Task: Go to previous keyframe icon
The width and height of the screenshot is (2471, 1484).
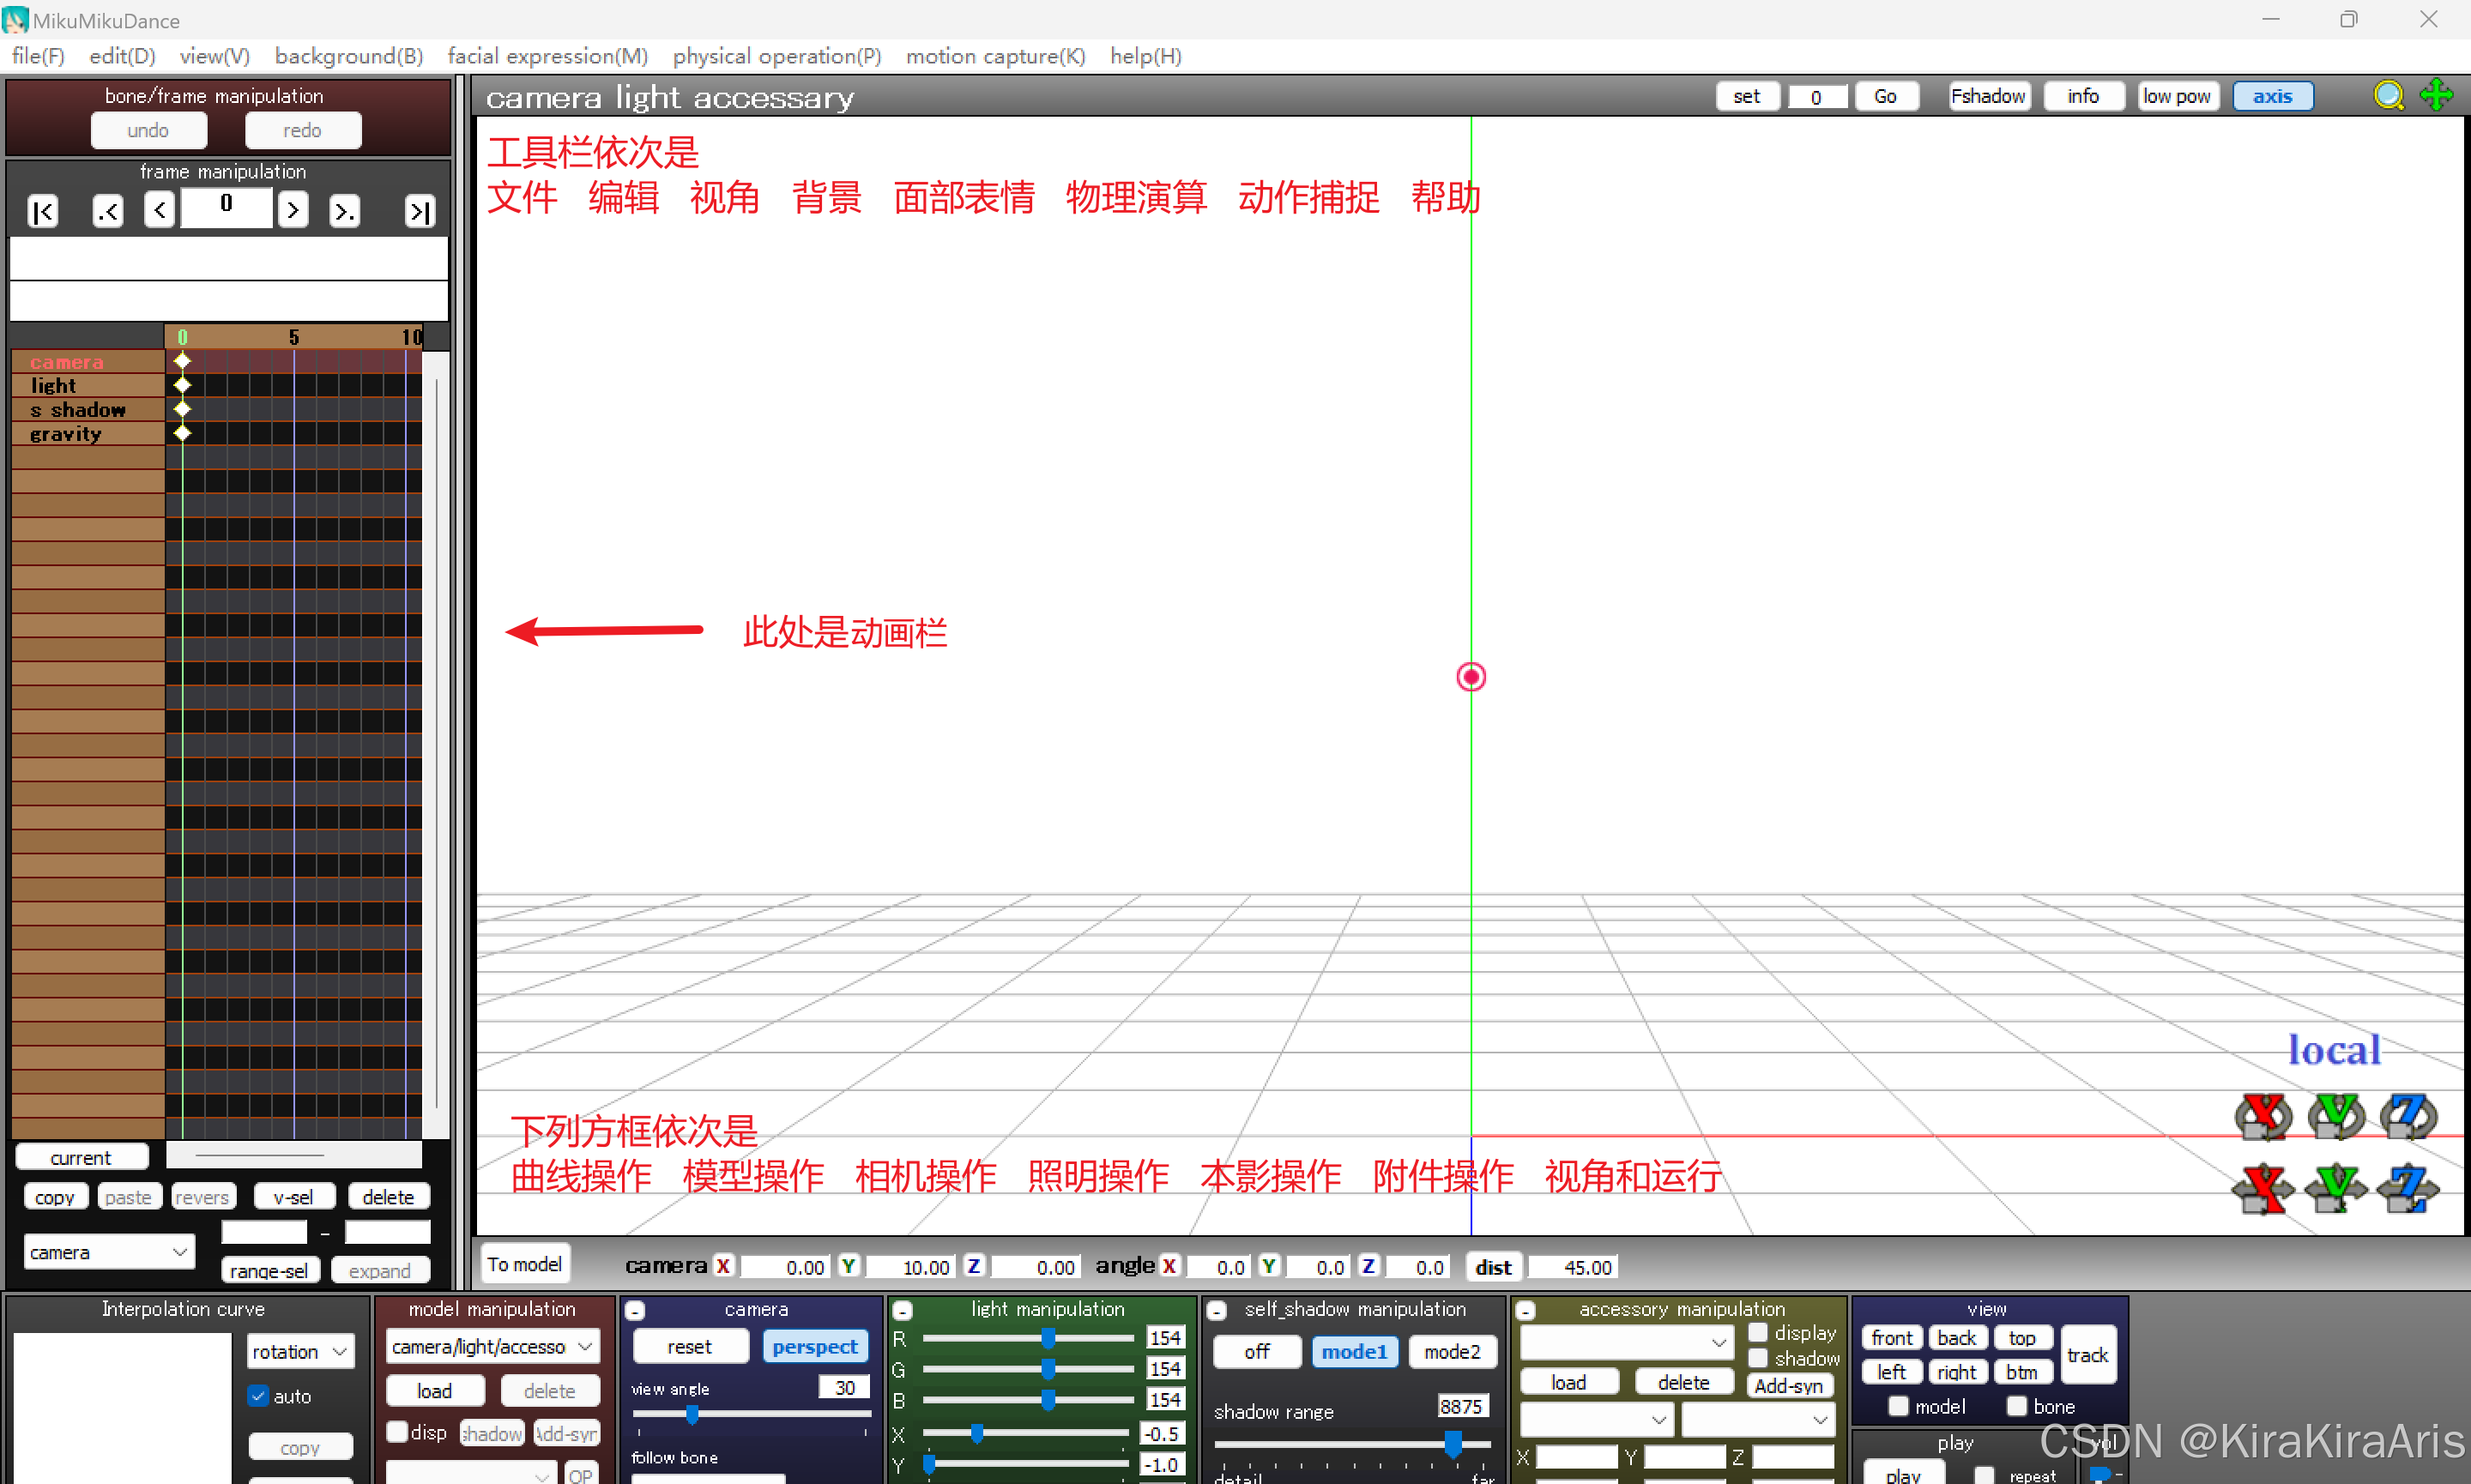Action: [x=107, y=211]
